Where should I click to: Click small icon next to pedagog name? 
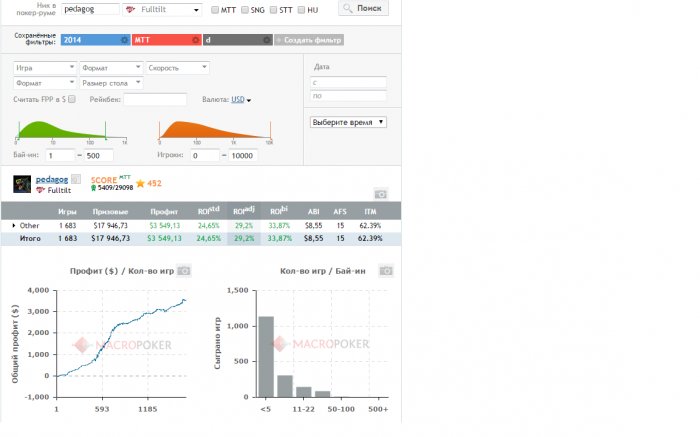[x=76, y=179]
